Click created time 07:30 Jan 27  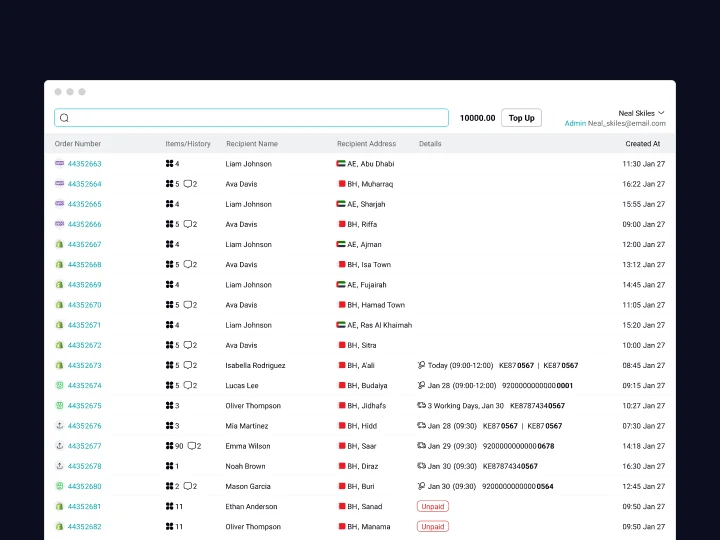(643, 426)
